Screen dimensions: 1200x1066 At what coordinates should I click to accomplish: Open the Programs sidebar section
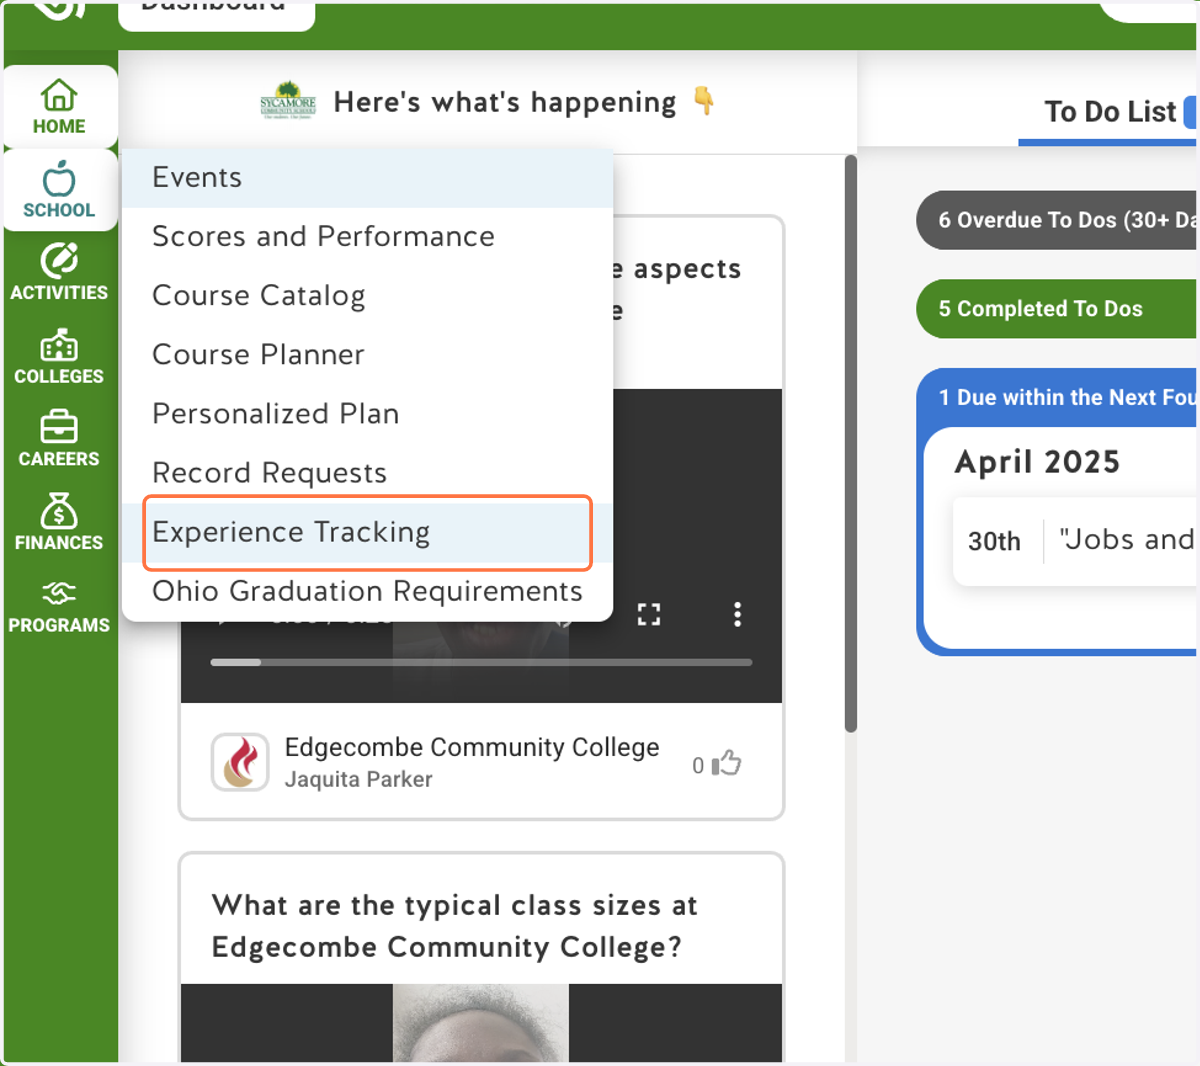[59, 606]
